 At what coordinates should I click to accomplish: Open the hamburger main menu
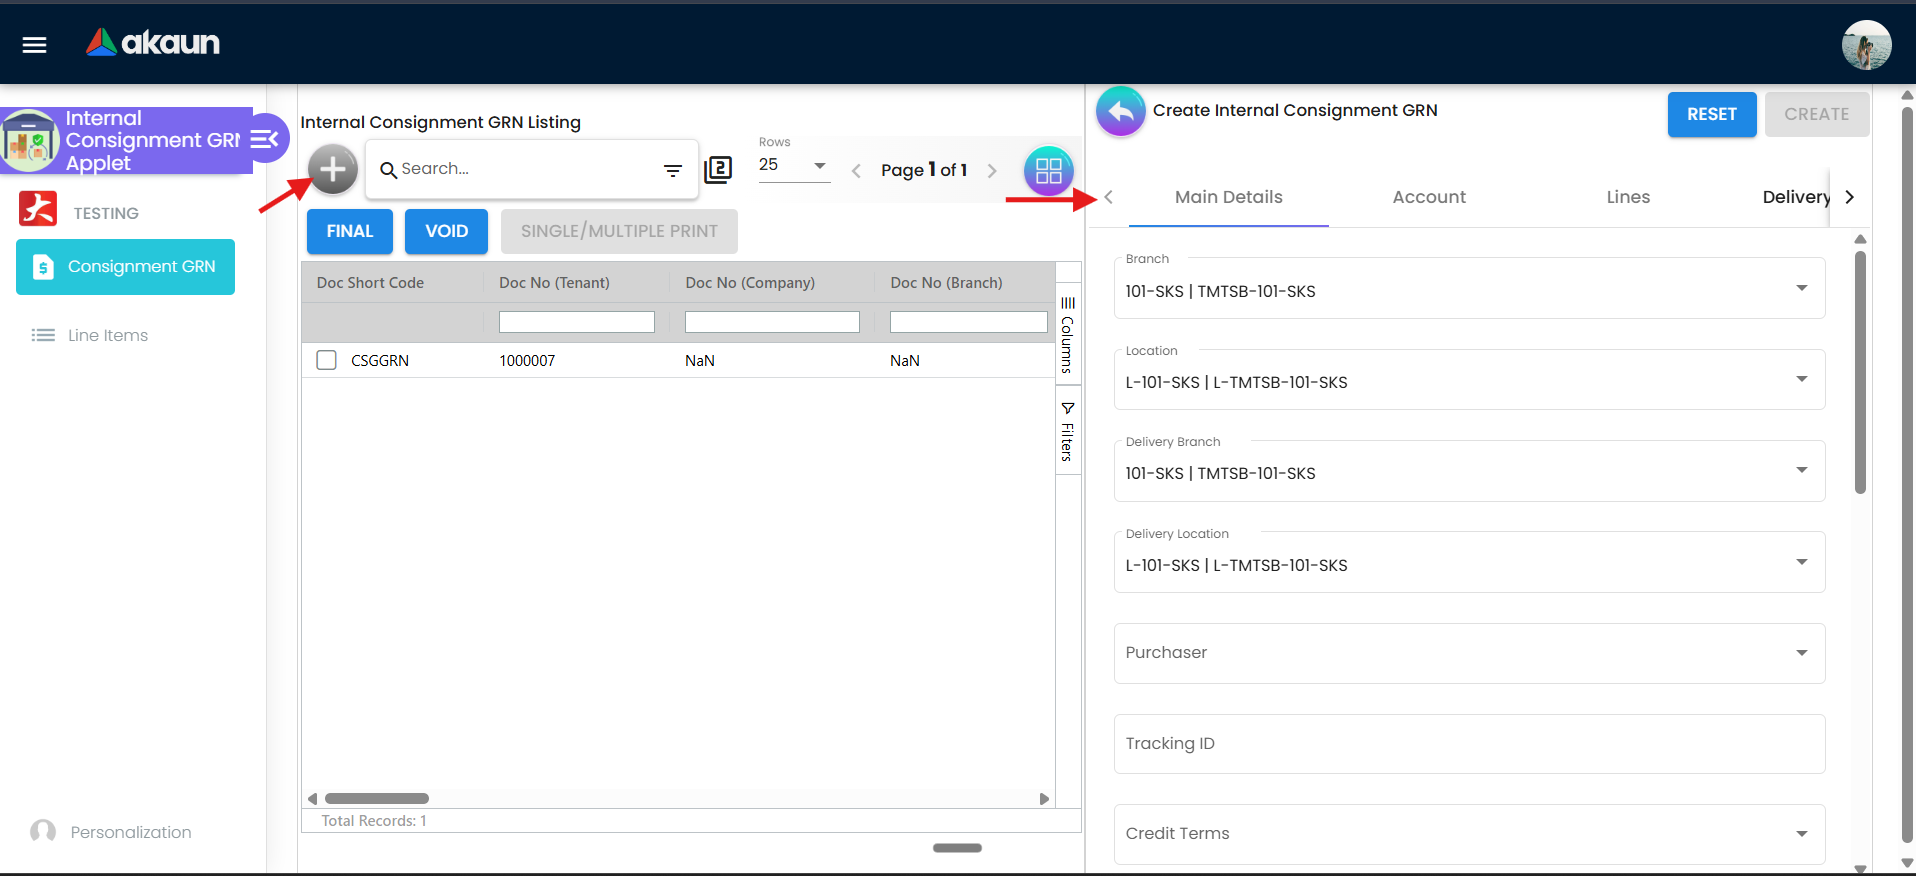[35, 44]
